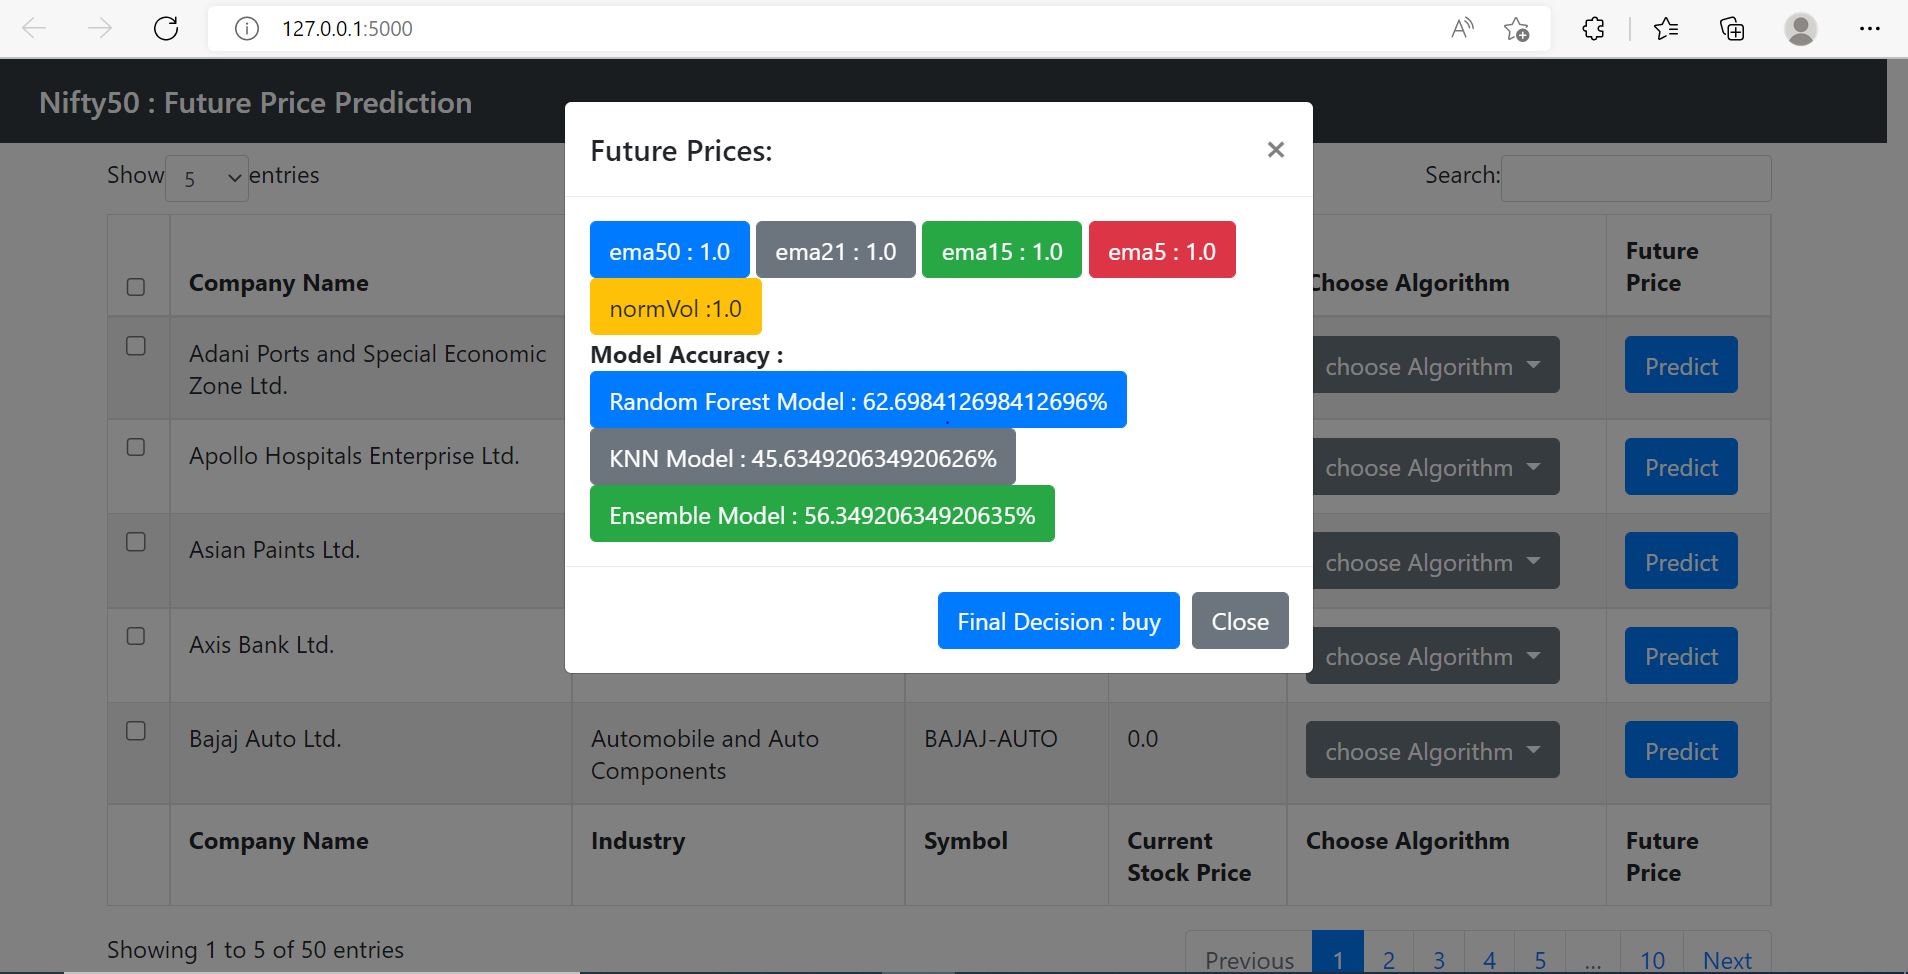Add this page to favorites star icon
This screenshot has width=1908, height=974.
[1516, 28]
